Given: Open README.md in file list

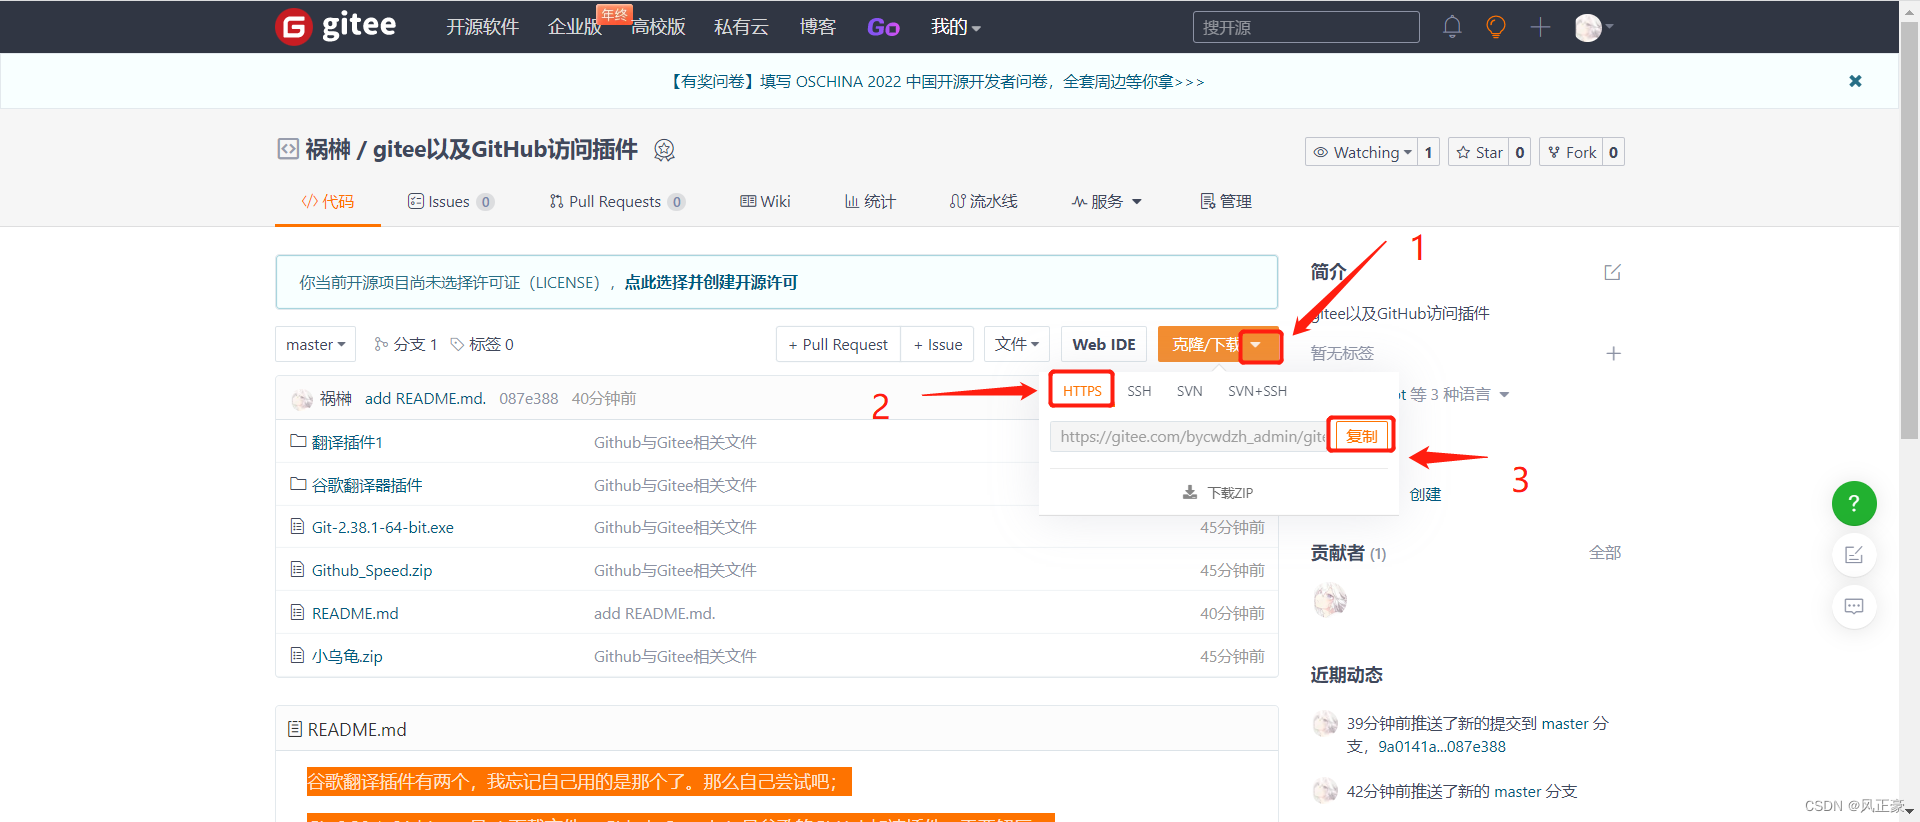Looking at the screenshot, I should [355, 613].
